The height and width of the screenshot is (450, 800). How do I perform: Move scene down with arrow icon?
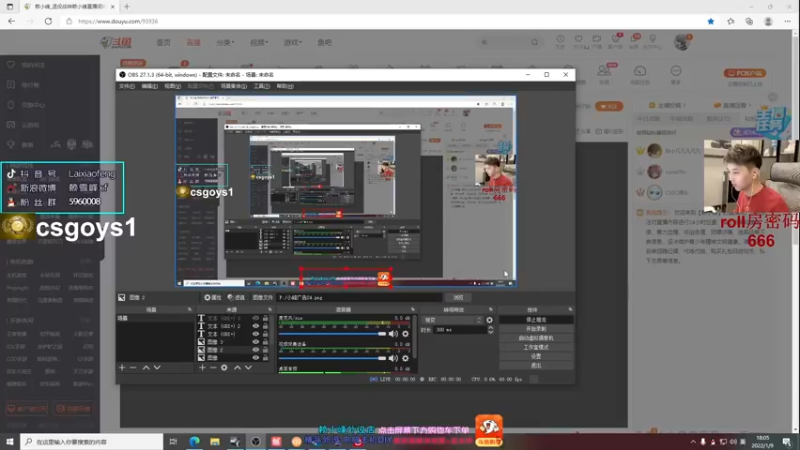(x=157, y=367)
